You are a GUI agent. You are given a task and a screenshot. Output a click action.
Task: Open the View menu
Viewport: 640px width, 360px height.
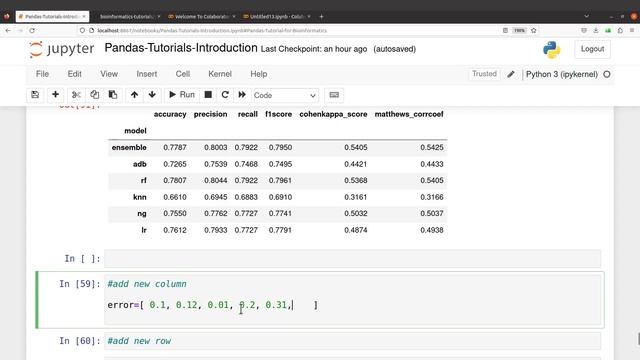click(x=109, y=74)
